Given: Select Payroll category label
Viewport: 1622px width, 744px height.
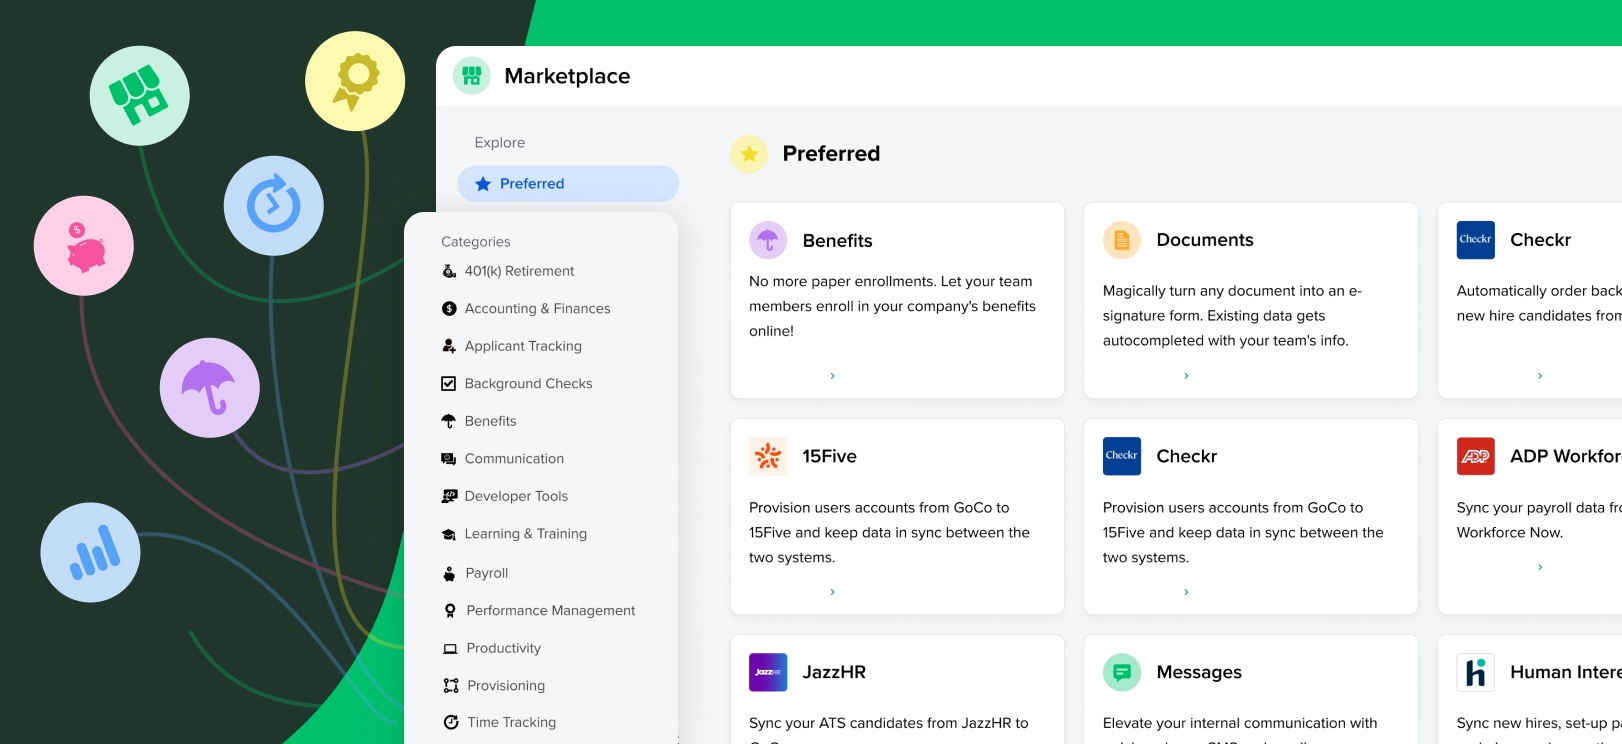Looking at the screenshot, I should coord(487,573).
